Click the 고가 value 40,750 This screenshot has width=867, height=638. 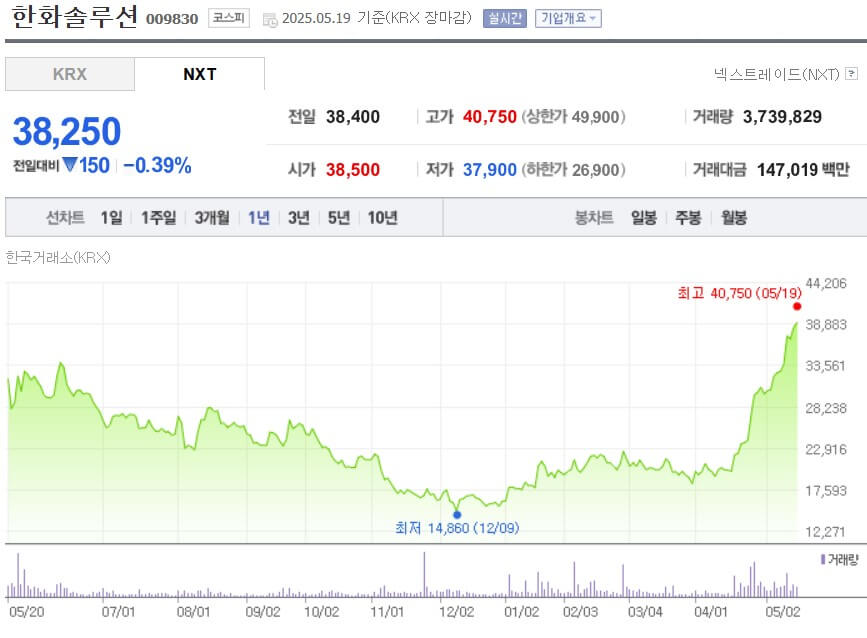[x=490, y=117]
